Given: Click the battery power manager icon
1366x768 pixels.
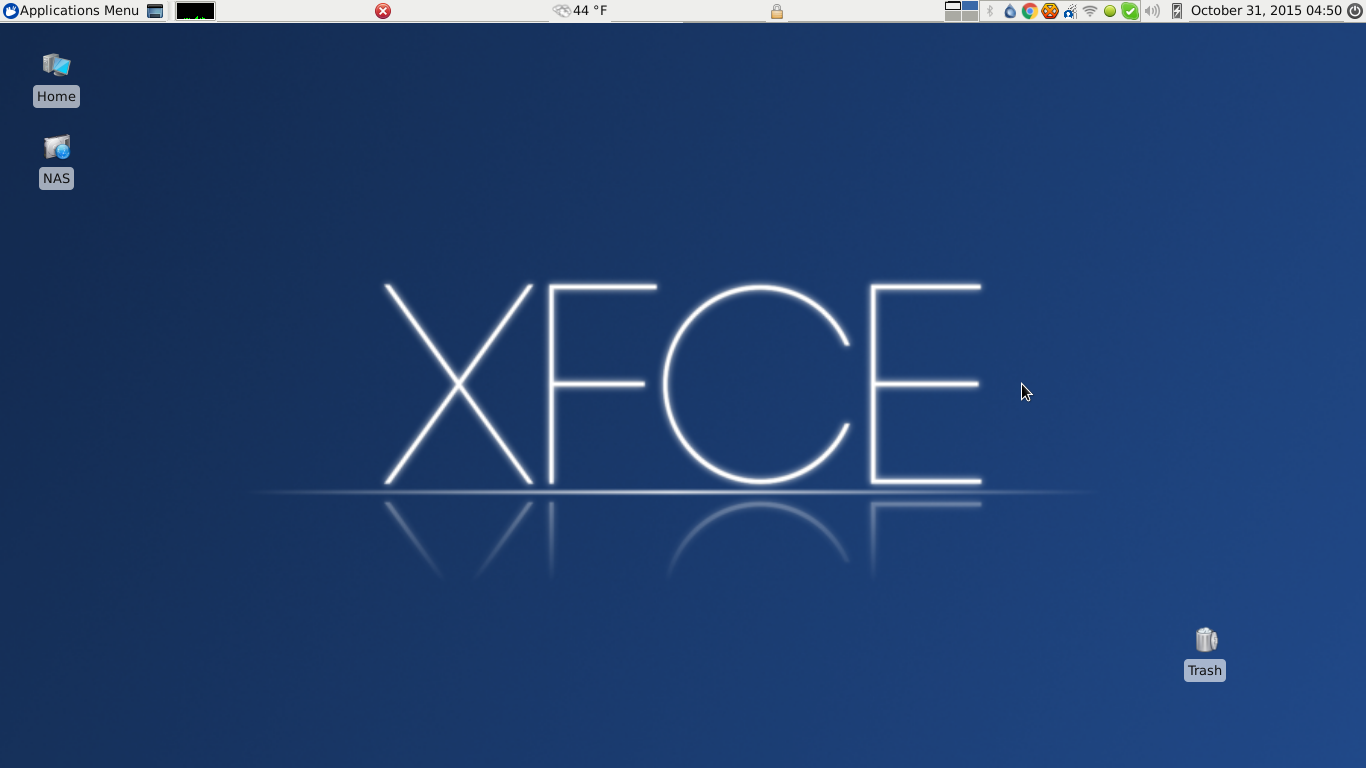Looking at the screenshot, I should coord(1177,11).
